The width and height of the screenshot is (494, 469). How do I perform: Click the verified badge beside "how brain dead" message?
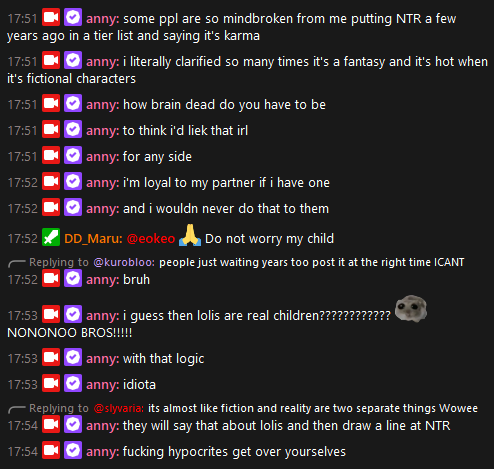point(73,103)
